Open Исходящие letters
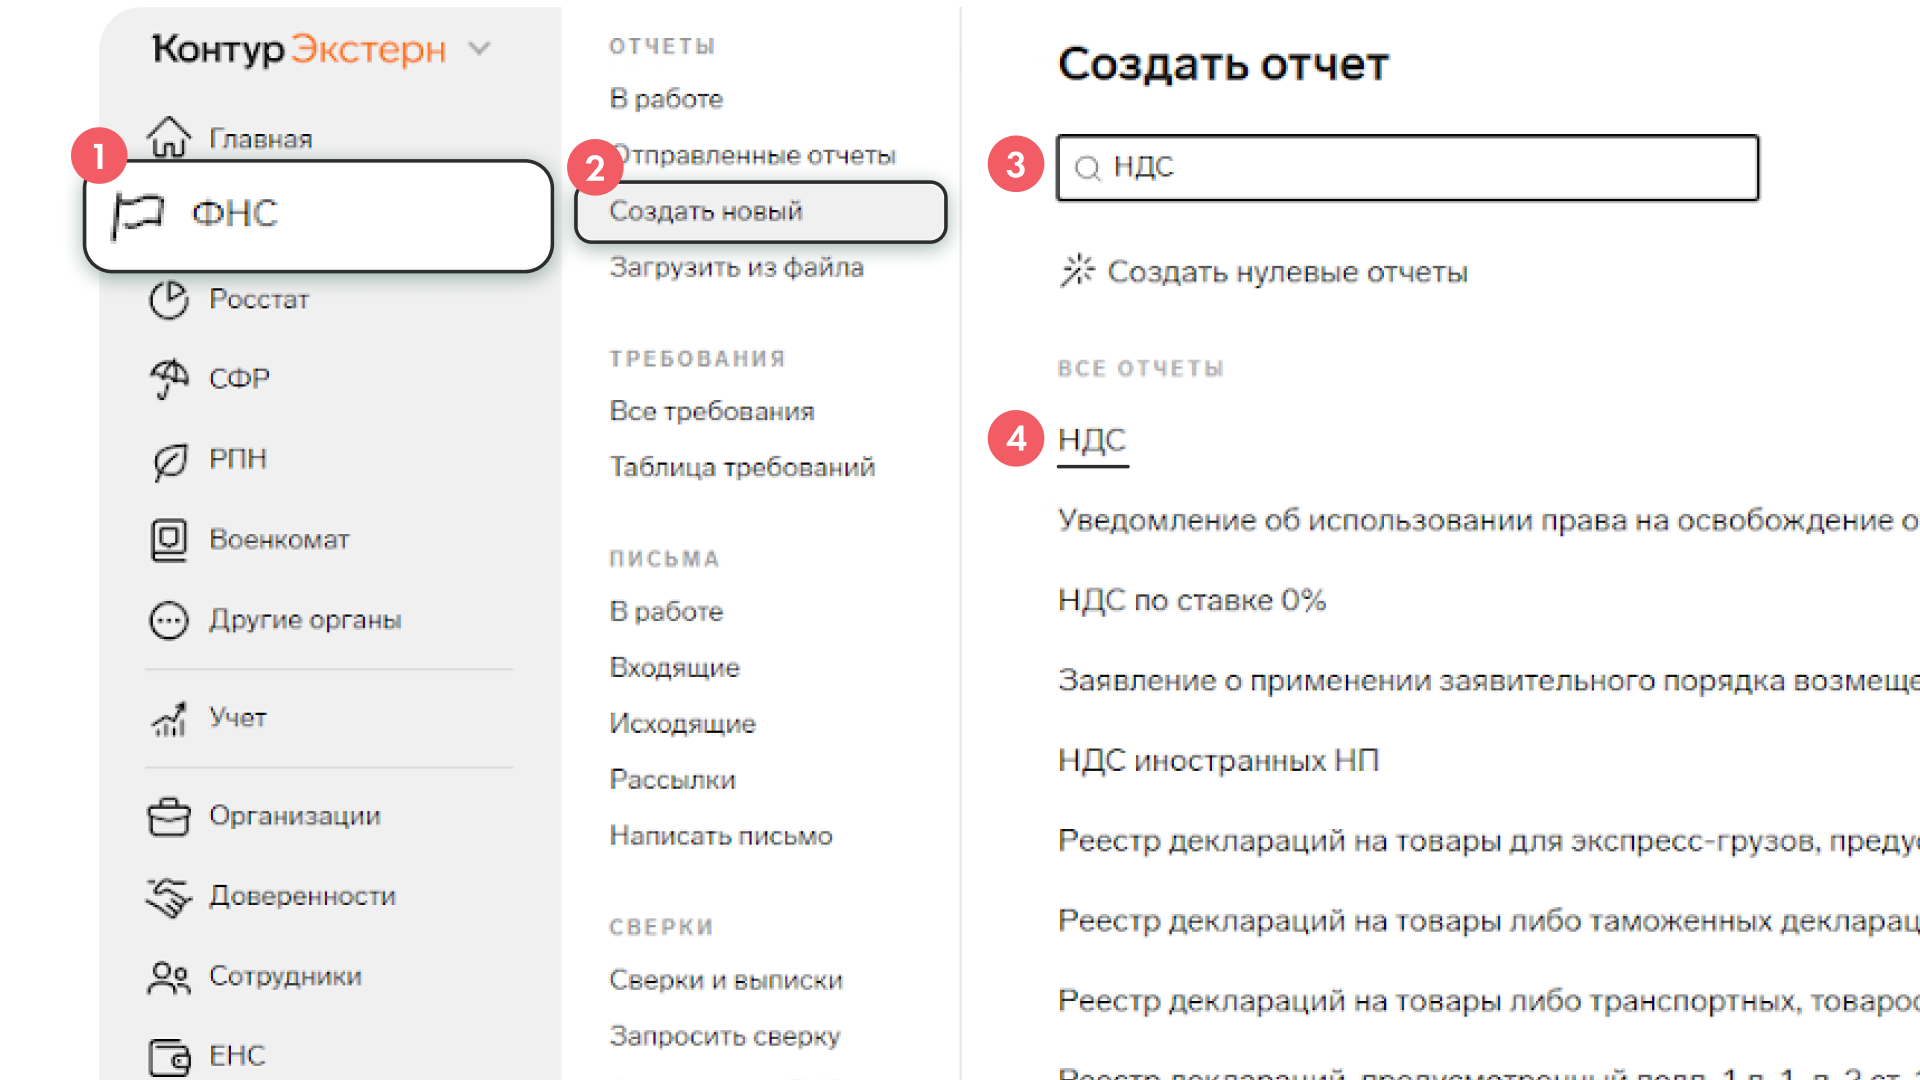The image size is (1920, 1080). (x=682, y=724)
